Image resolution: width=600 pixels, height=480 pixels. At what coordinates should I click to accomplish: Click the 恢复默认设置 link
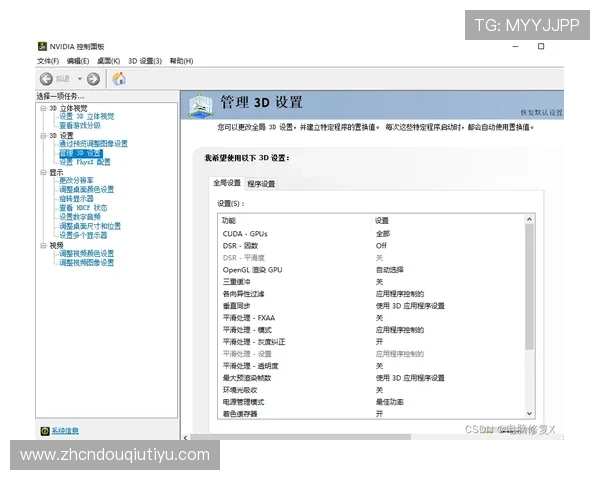541,113
